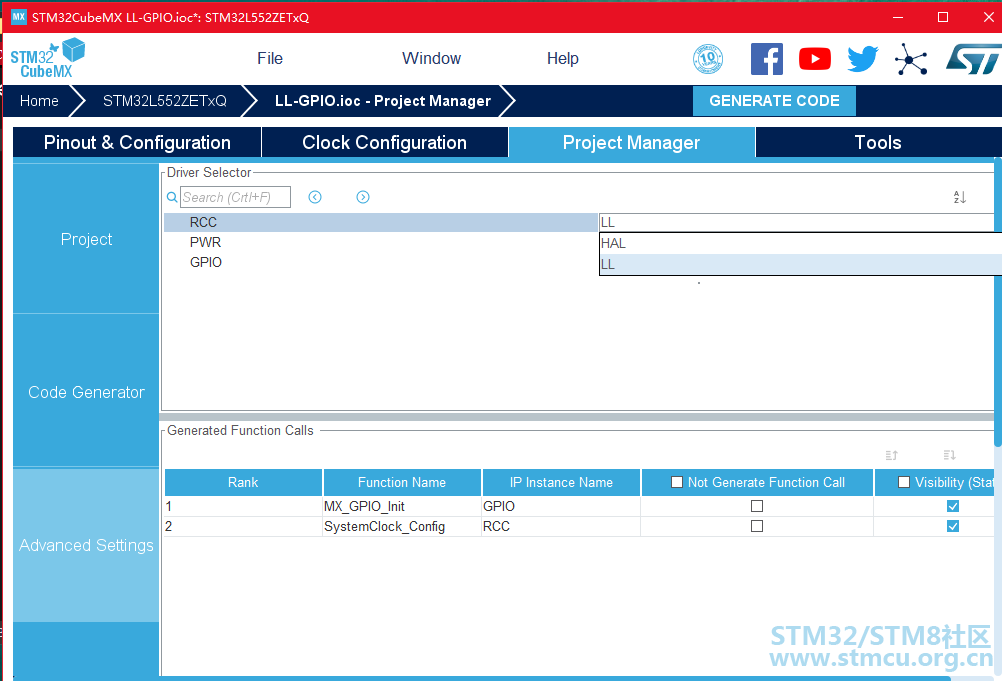Click the MX app icon in title bar
The height and width of the screenshot is (681, 1002).
[19, 17]
